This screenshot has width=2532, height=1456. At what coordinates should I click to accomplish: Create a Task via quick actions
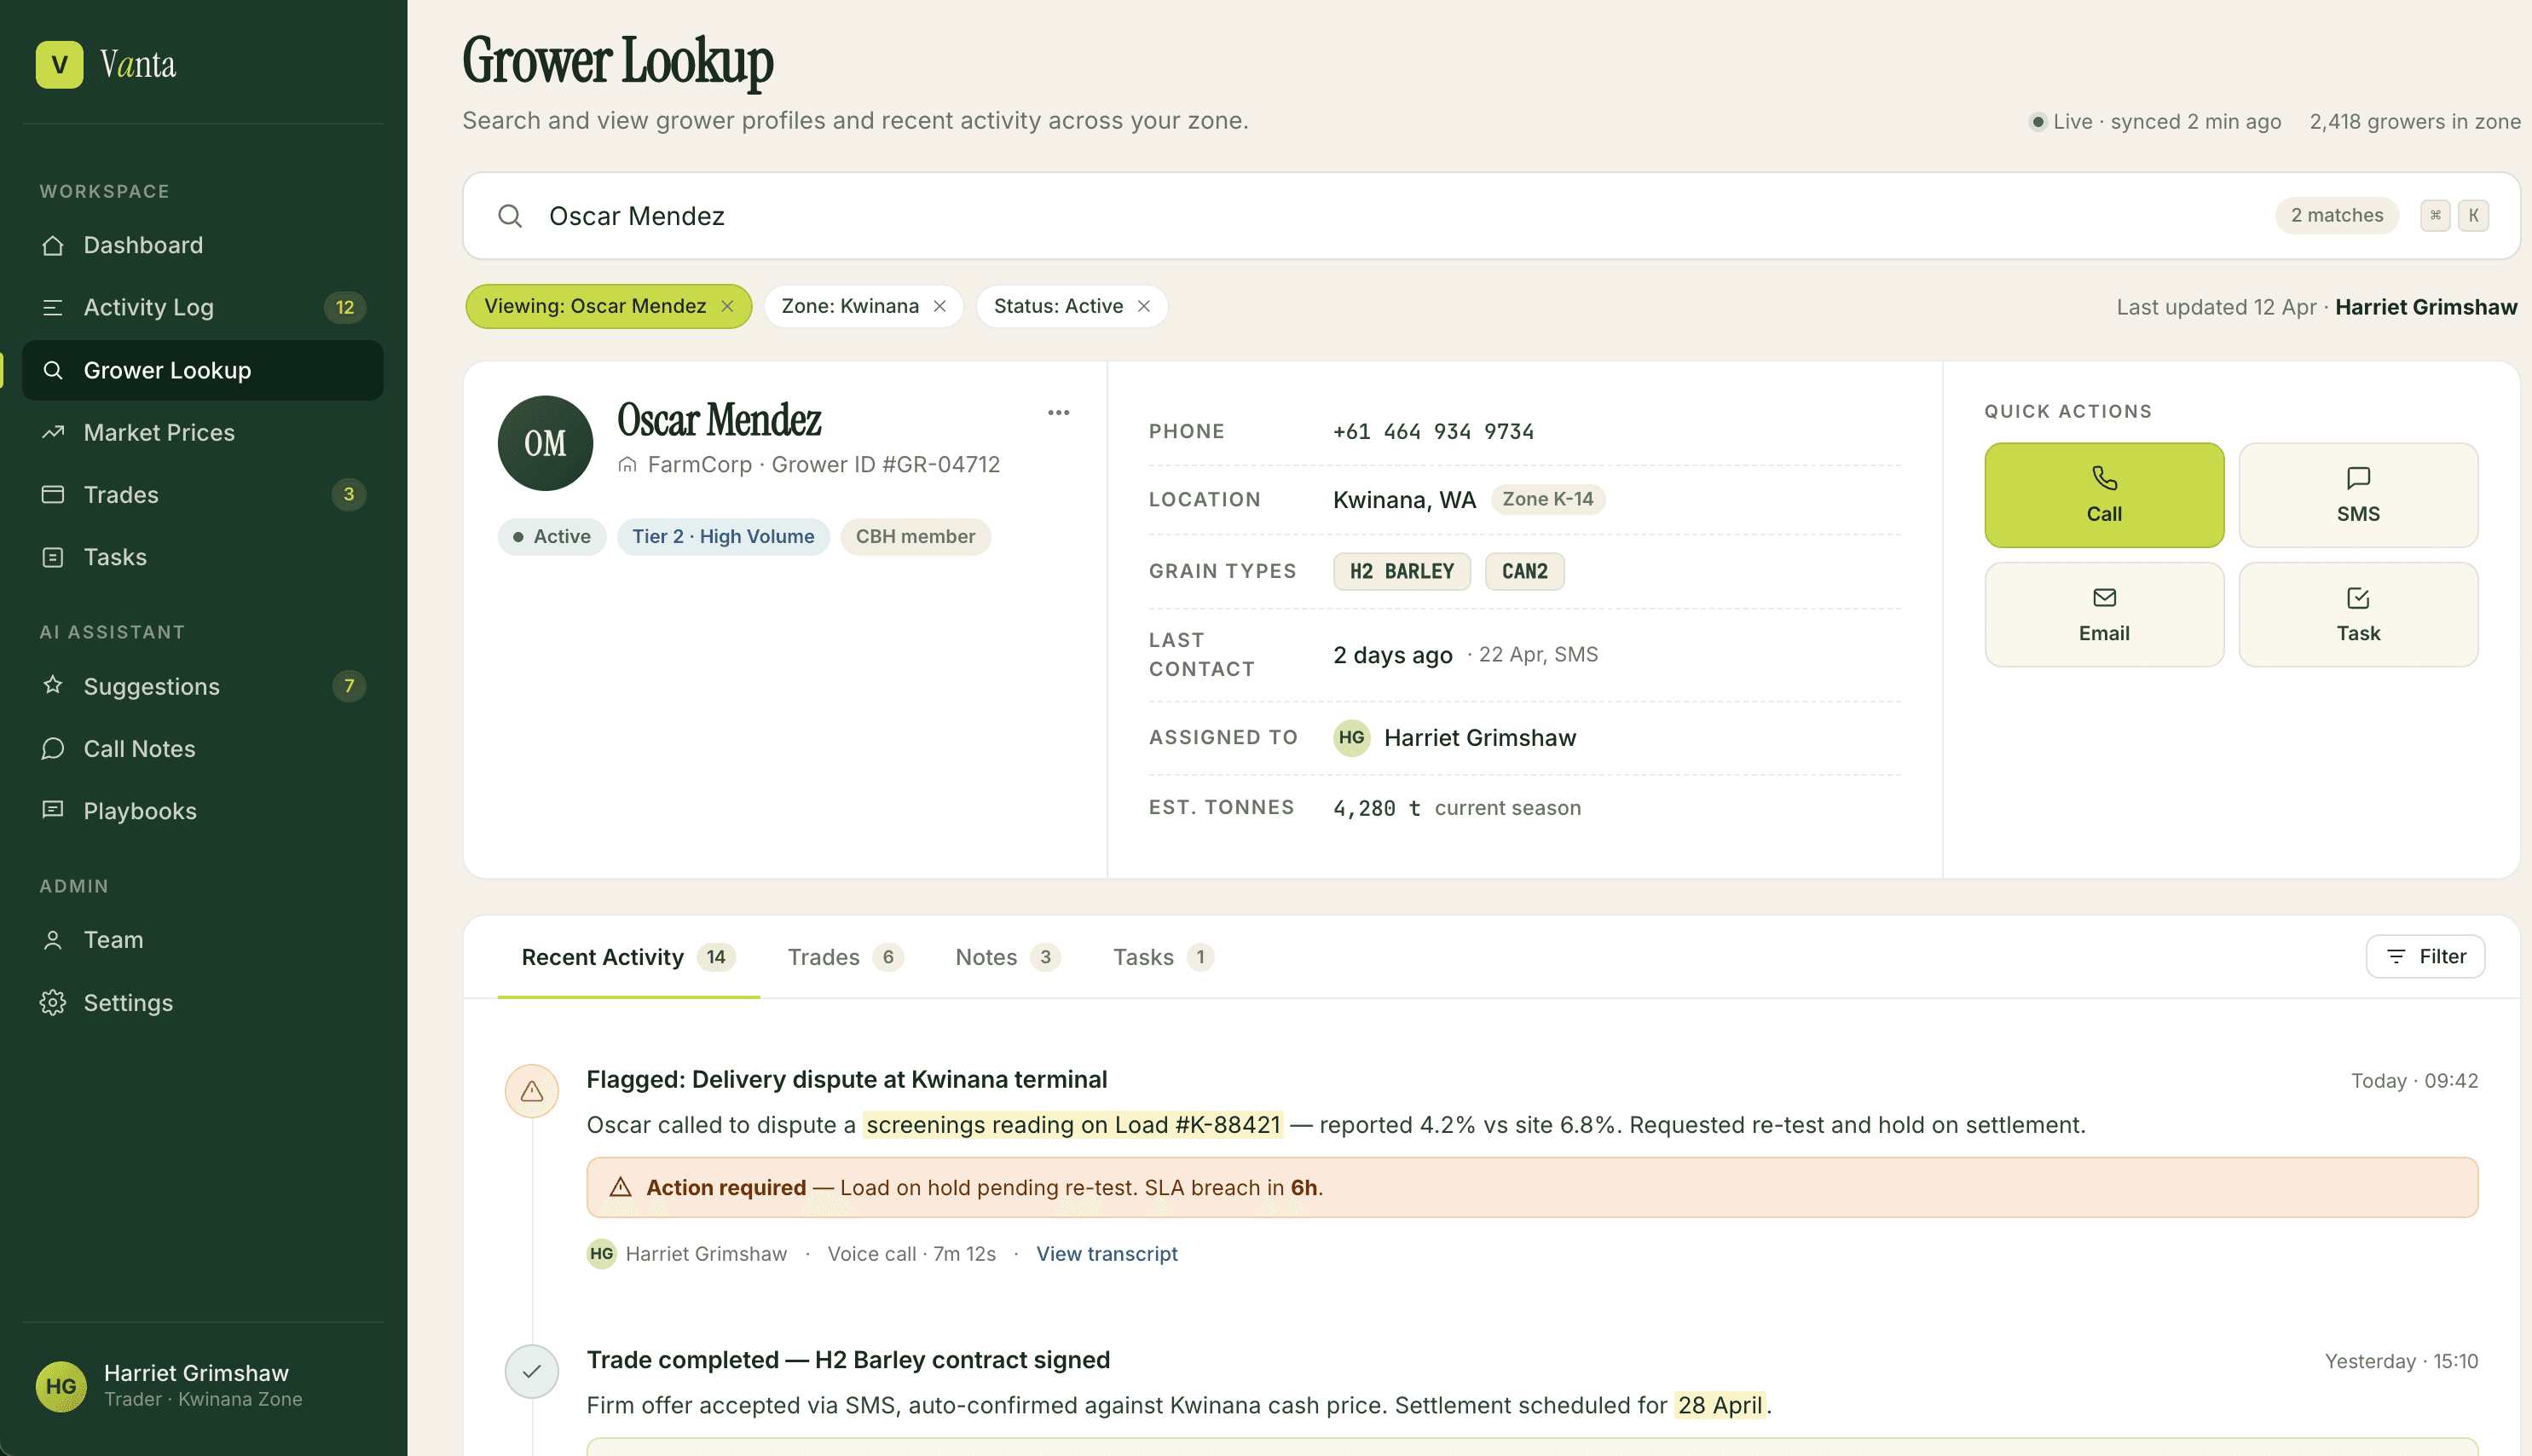(2357, 613)
